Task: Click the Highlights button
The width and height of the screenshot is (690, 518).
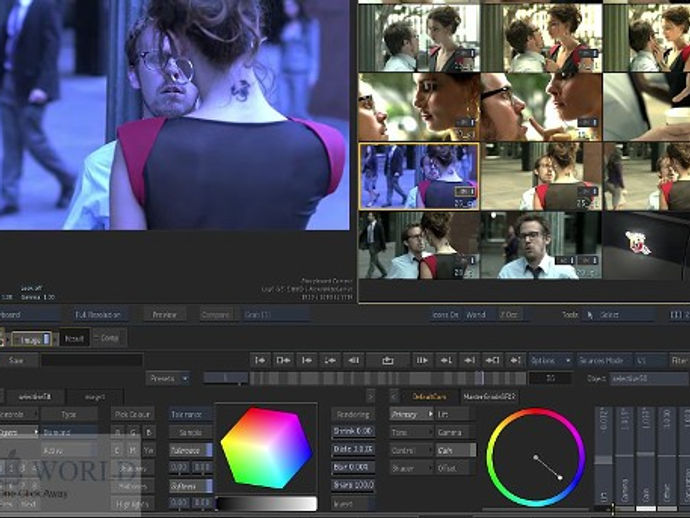Action: click(x=132, y=504)
